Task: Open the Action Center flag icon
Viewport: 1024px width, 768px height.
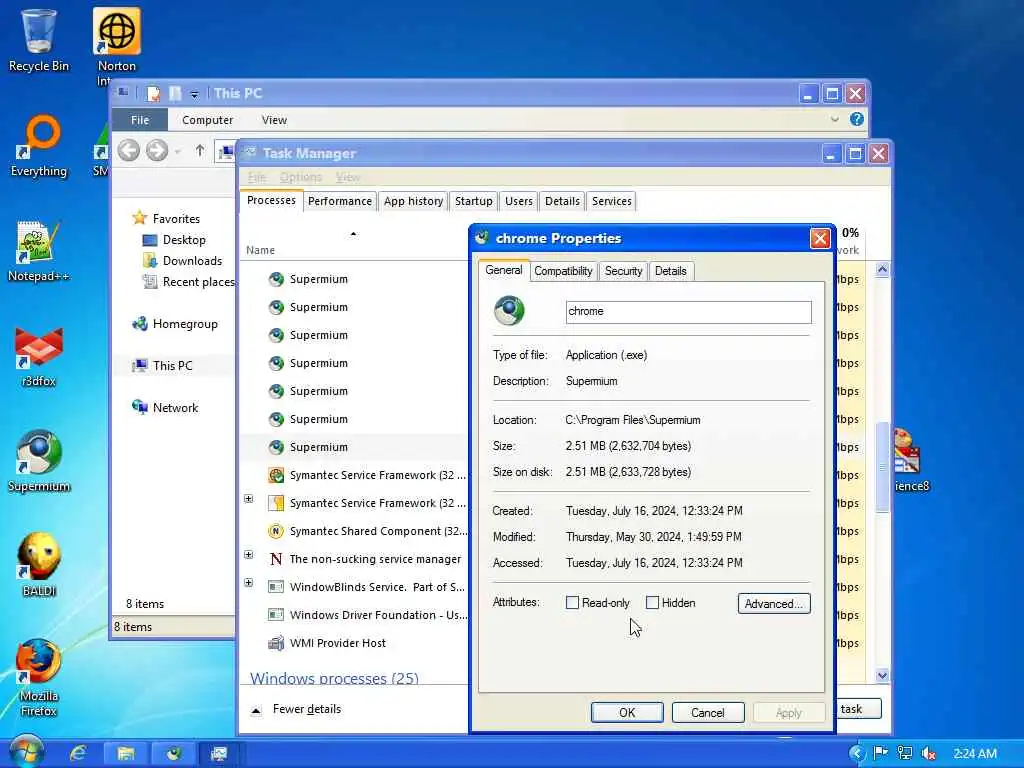Action: click(880, 754)
